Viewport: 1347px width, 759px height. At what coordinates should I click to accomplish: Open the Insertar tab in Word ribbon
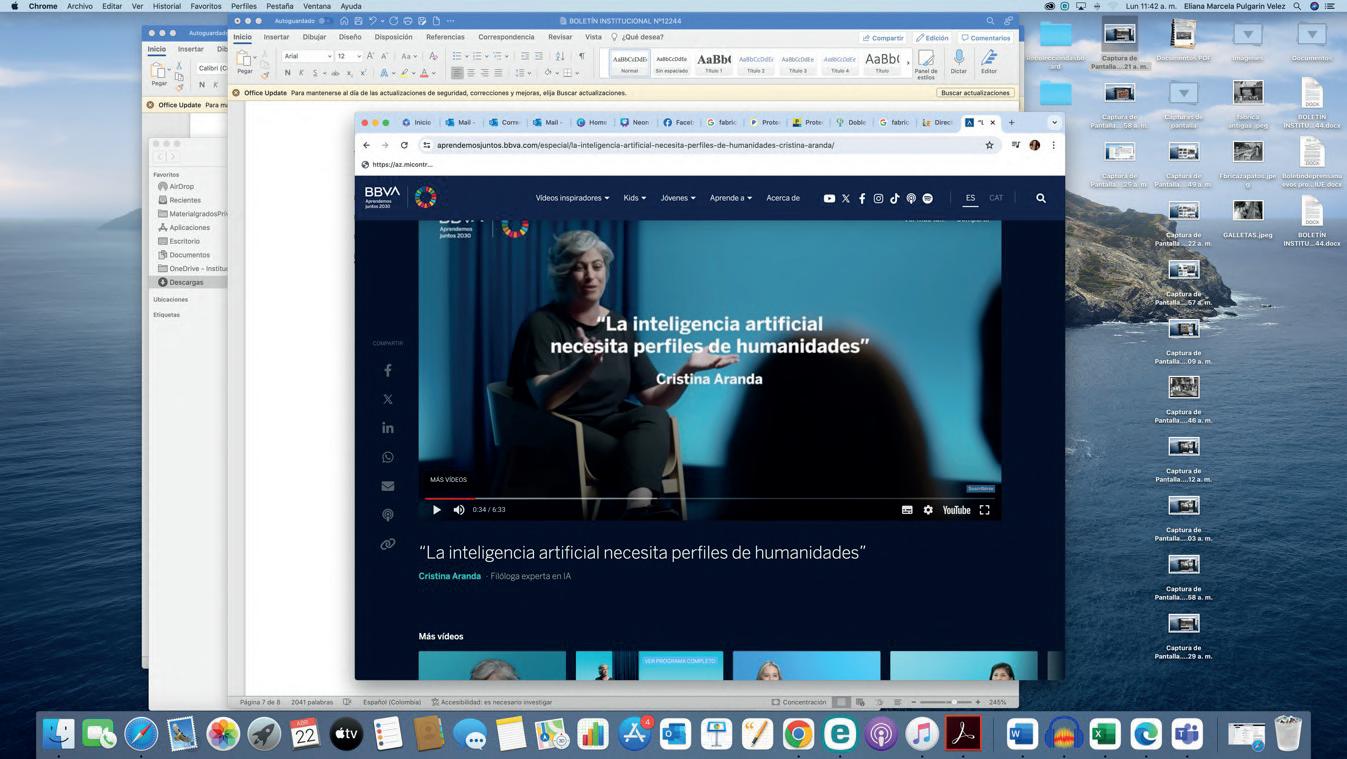[276, 37]
